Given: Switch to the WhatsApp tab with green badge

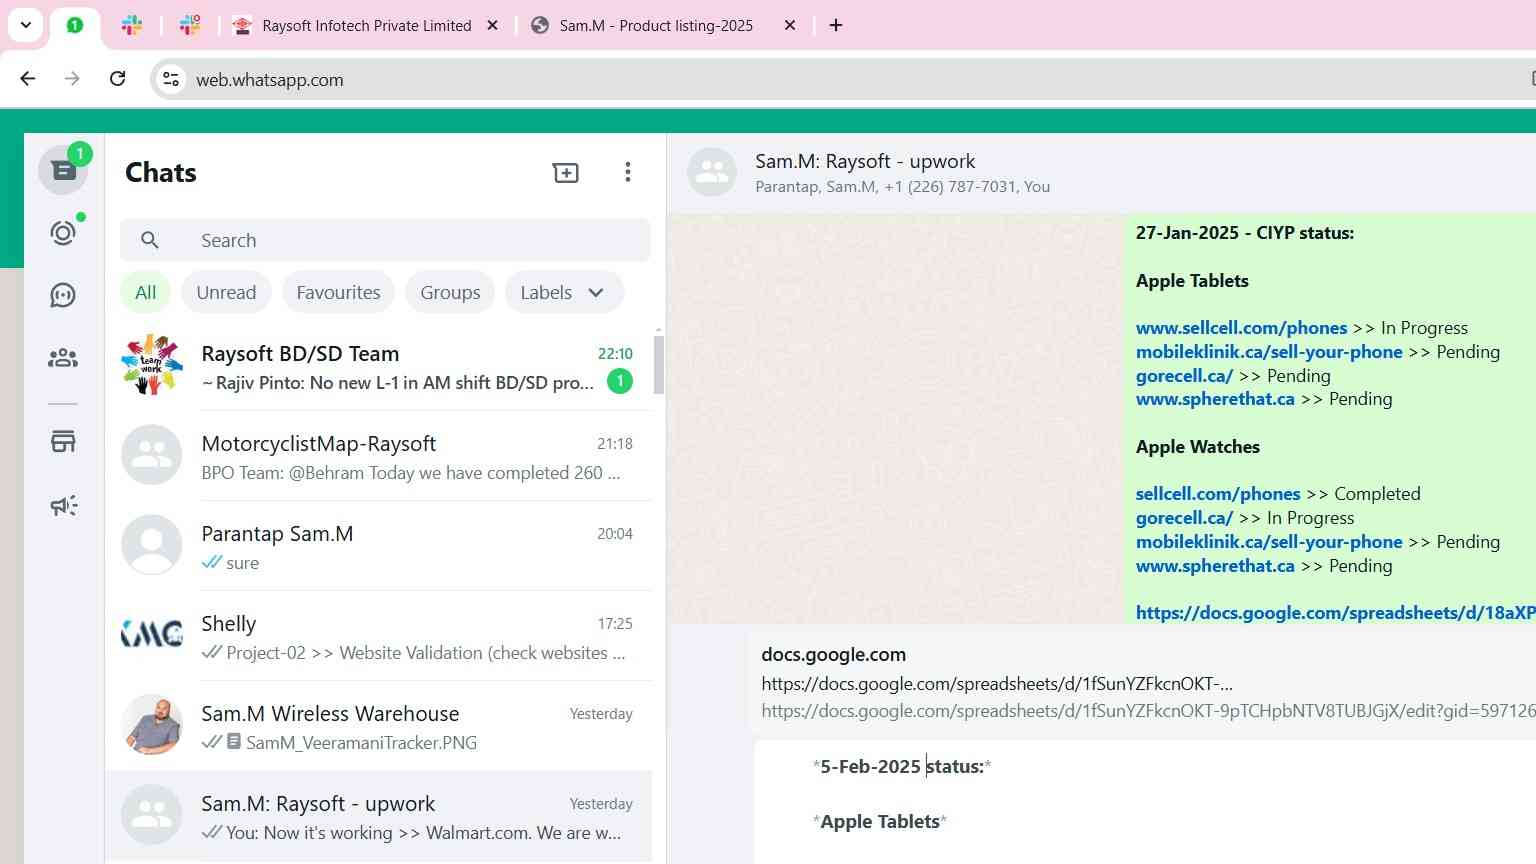Looking at the screenshot, I should pos(74,25).
